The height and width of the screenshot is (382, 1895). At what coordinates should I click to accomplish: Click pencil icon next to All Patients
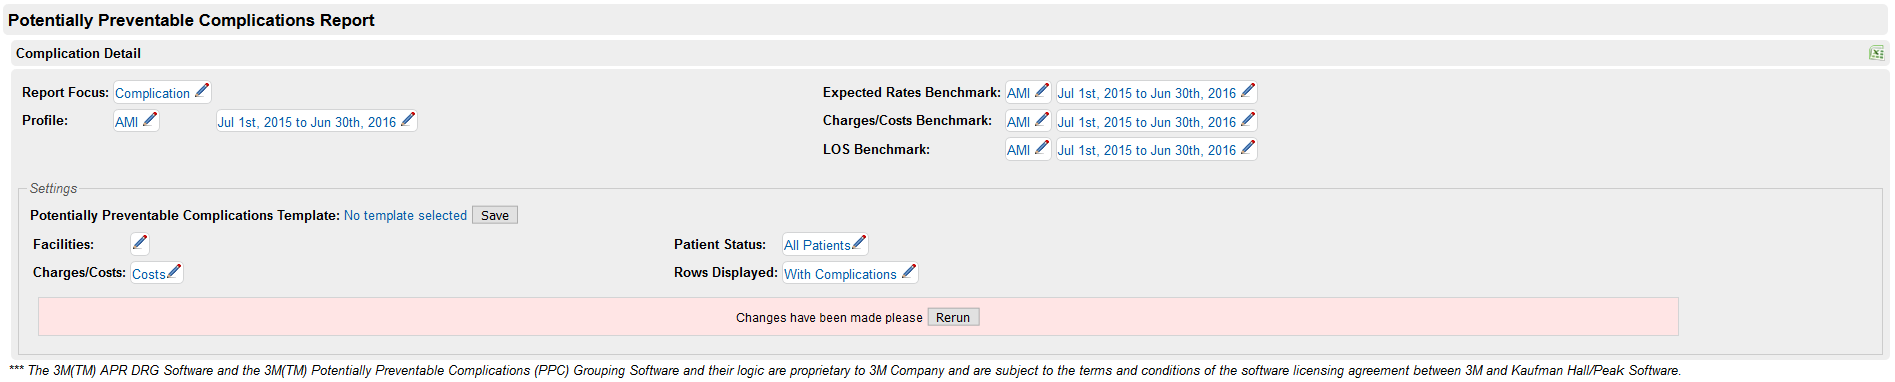click(859, 243)
